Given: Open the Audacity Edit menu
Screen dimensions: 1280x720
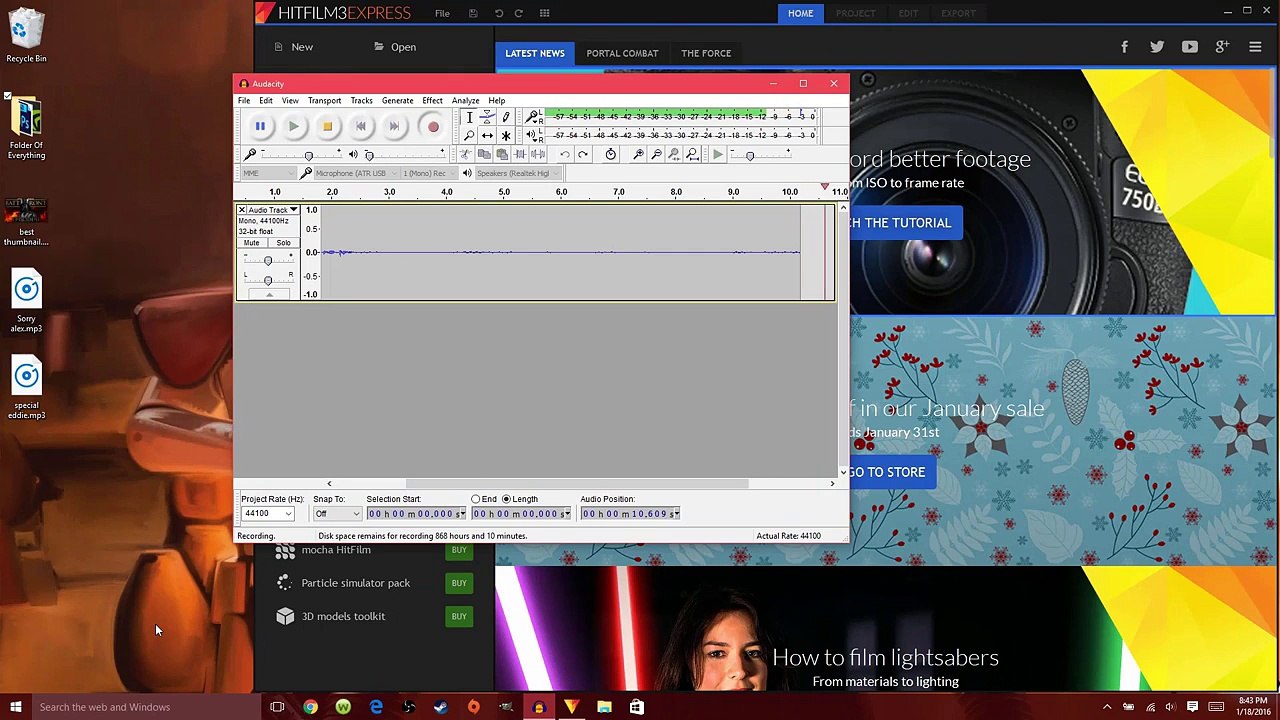Looking at the screenshot, I should click(266, 100).
